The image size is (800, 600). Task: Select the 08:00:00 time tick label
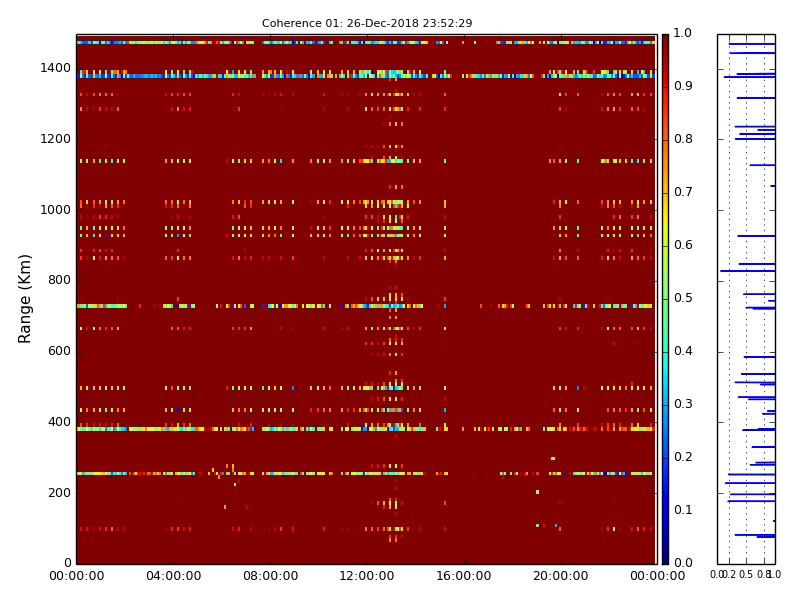(x=270, y=576)
